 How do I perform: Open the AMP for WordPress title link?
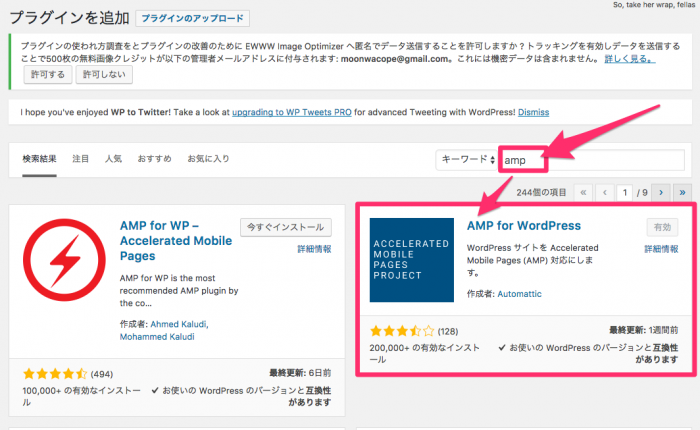pyautogui.click(x=524, y=226)
